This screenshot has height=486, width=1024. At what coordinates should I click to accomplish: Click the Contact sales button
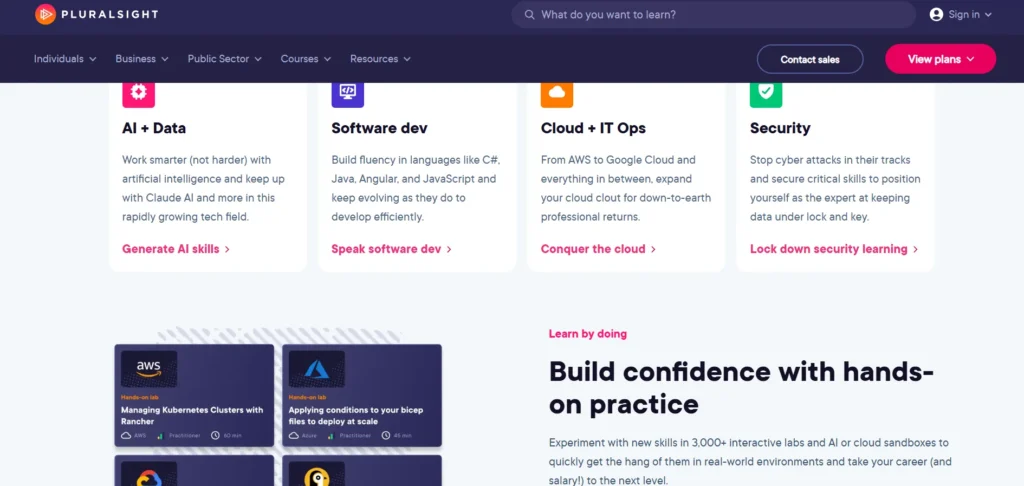810,59
